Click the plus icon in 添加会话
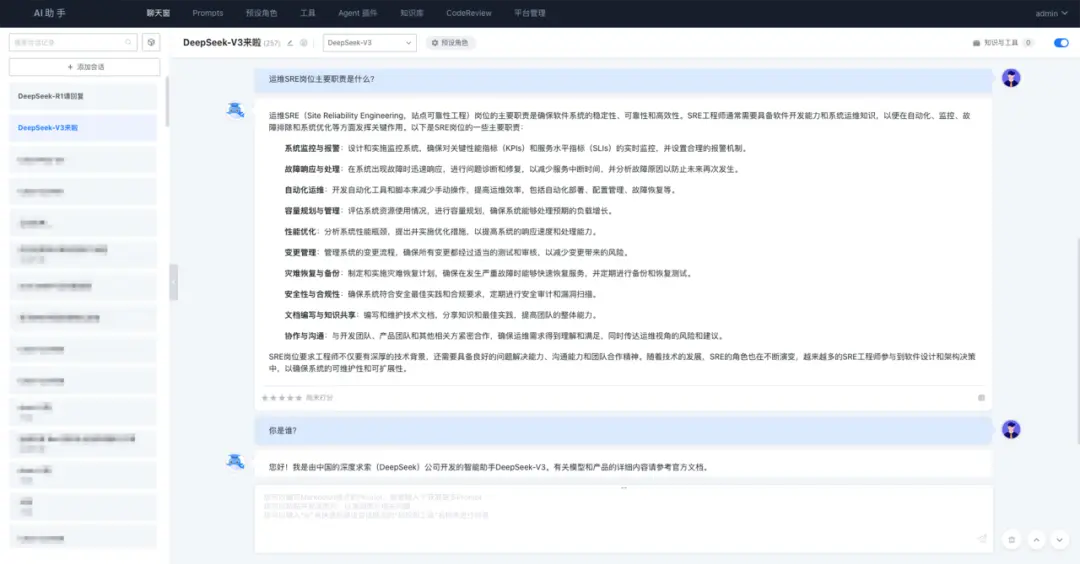This screenshot has height=564, width=1080. coord(70,67)
